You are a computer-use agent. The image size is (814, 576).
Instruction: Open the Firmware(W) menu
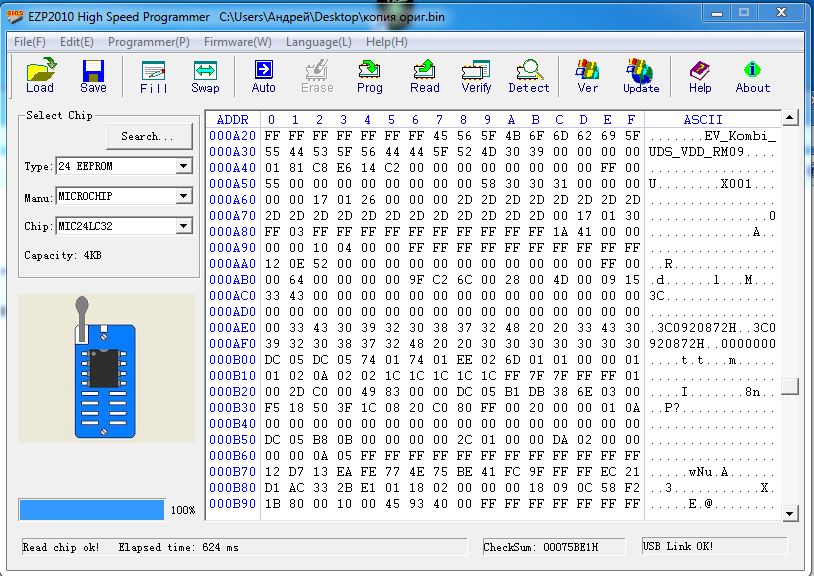(x=237, y=42)
